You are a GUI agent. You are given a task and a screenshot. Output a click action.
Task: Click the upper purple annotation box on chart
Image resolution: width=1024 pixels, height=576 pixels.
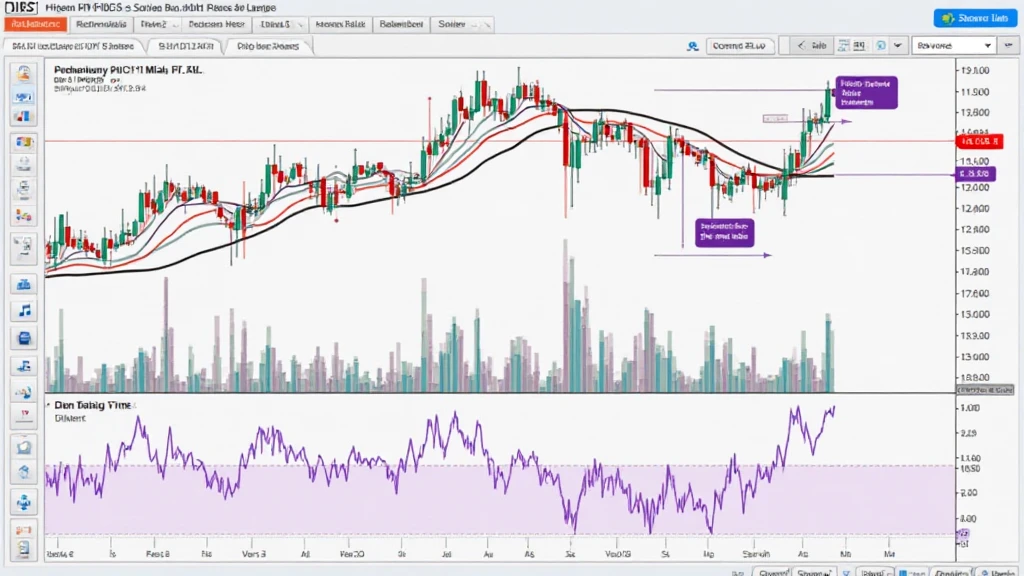[x=866, y=91]
